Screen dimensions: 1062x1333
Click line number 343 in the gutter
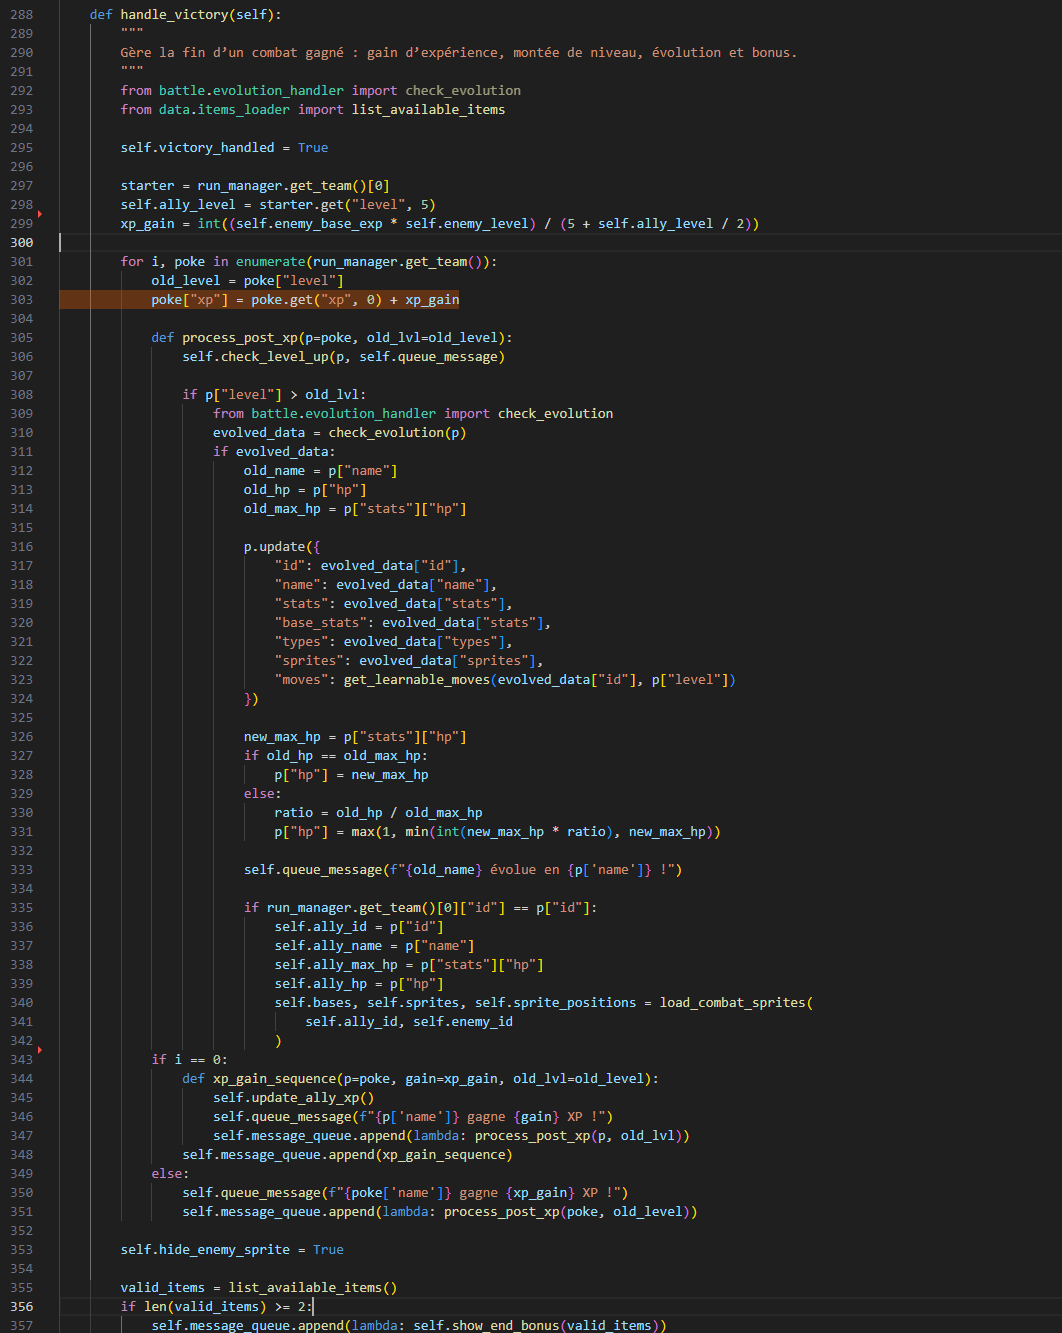coord(21,1060)
